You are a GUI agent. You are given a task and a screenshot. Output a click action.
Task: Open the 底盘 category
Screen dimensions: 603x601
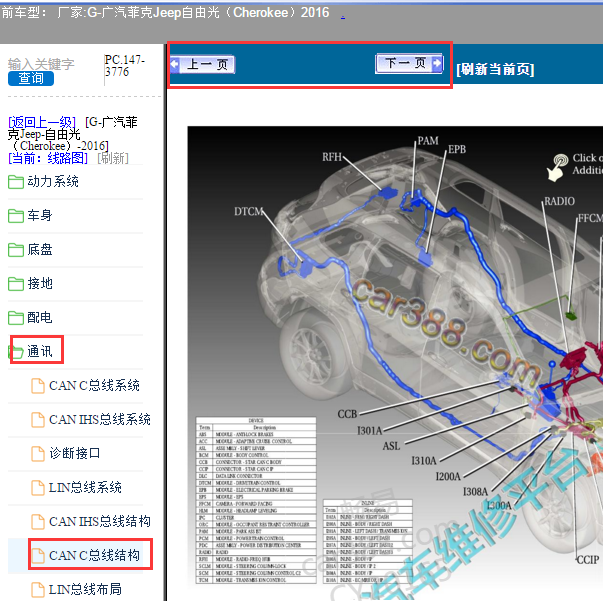click(40, 250)
